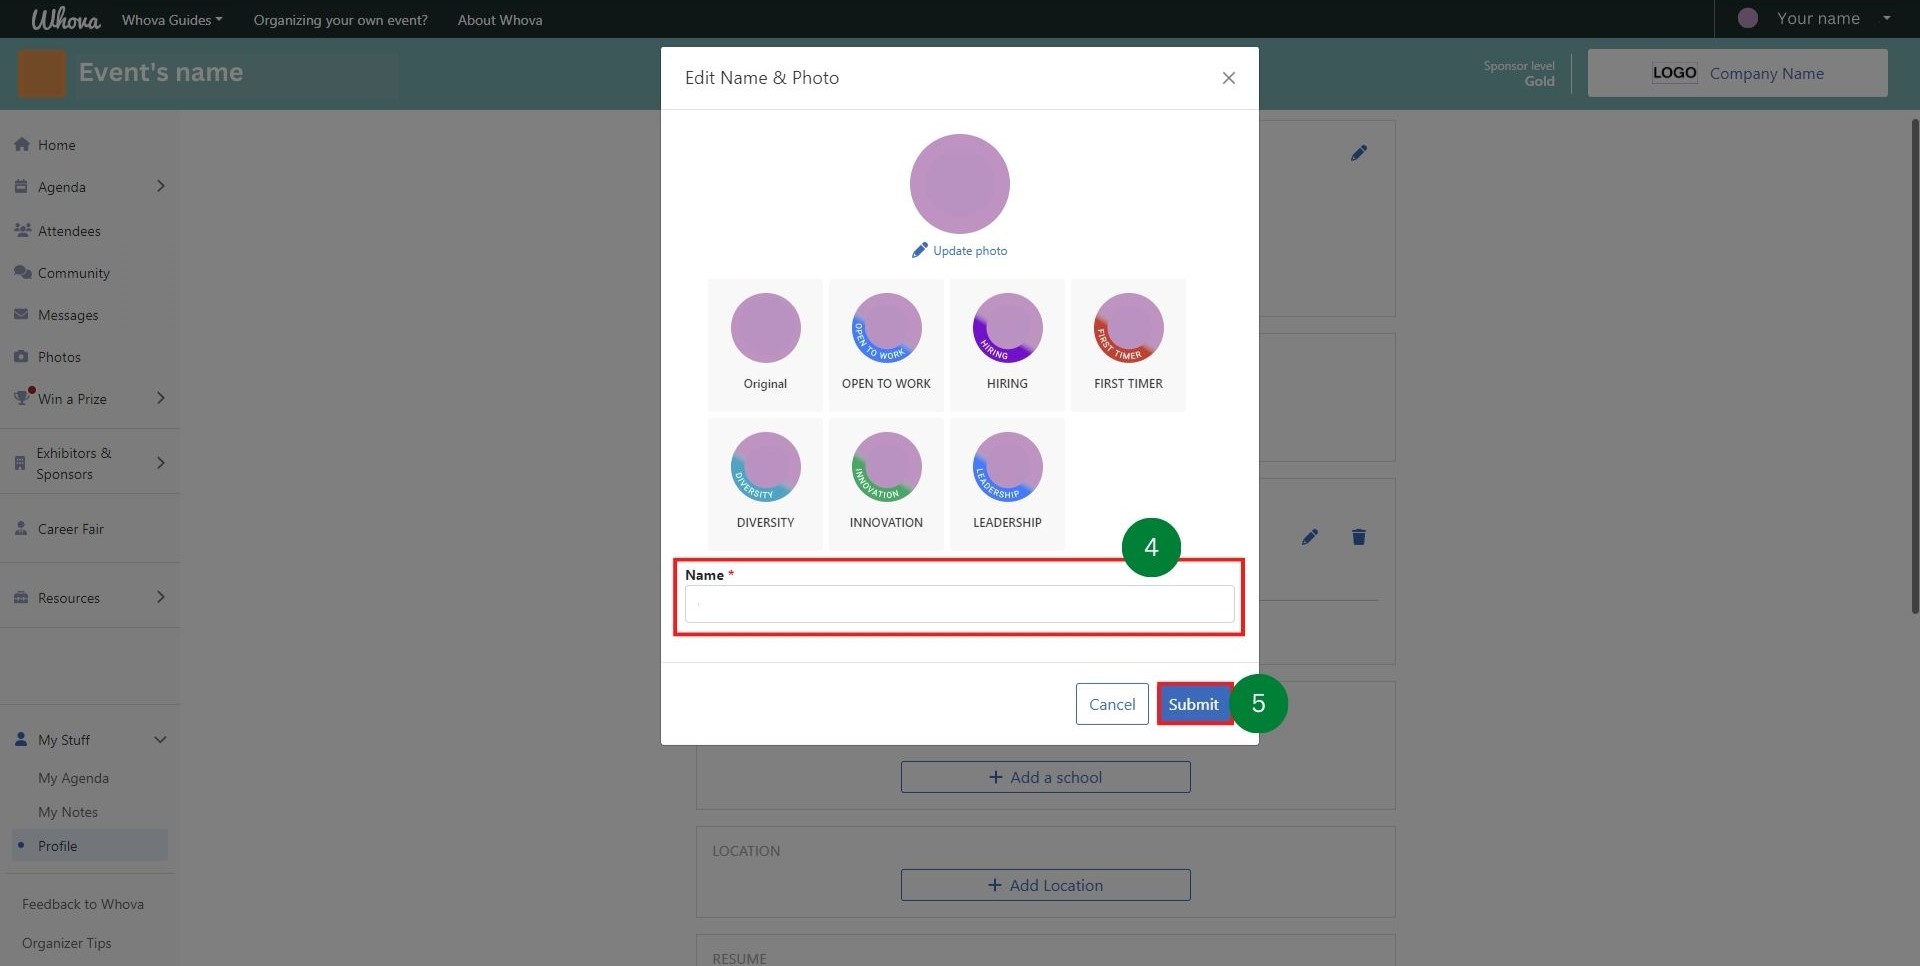Image resolution: width=1920 pixels, height=966 pixels.
Task: Collapse the My Stuff section
Action: click(160, 740)
